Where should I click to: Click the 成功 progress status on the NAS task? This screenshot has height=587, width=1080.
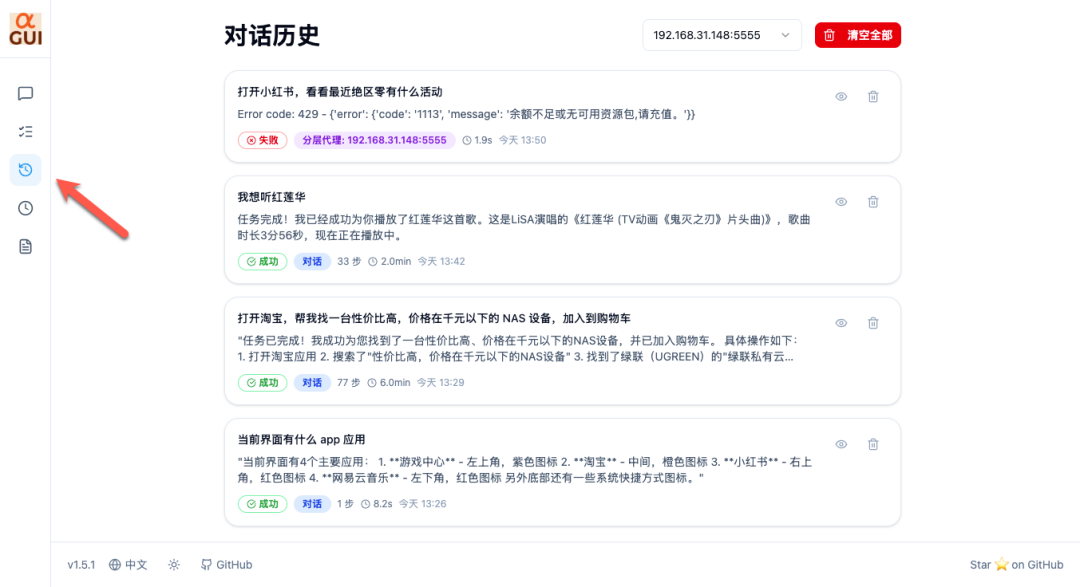click(262, 382)
